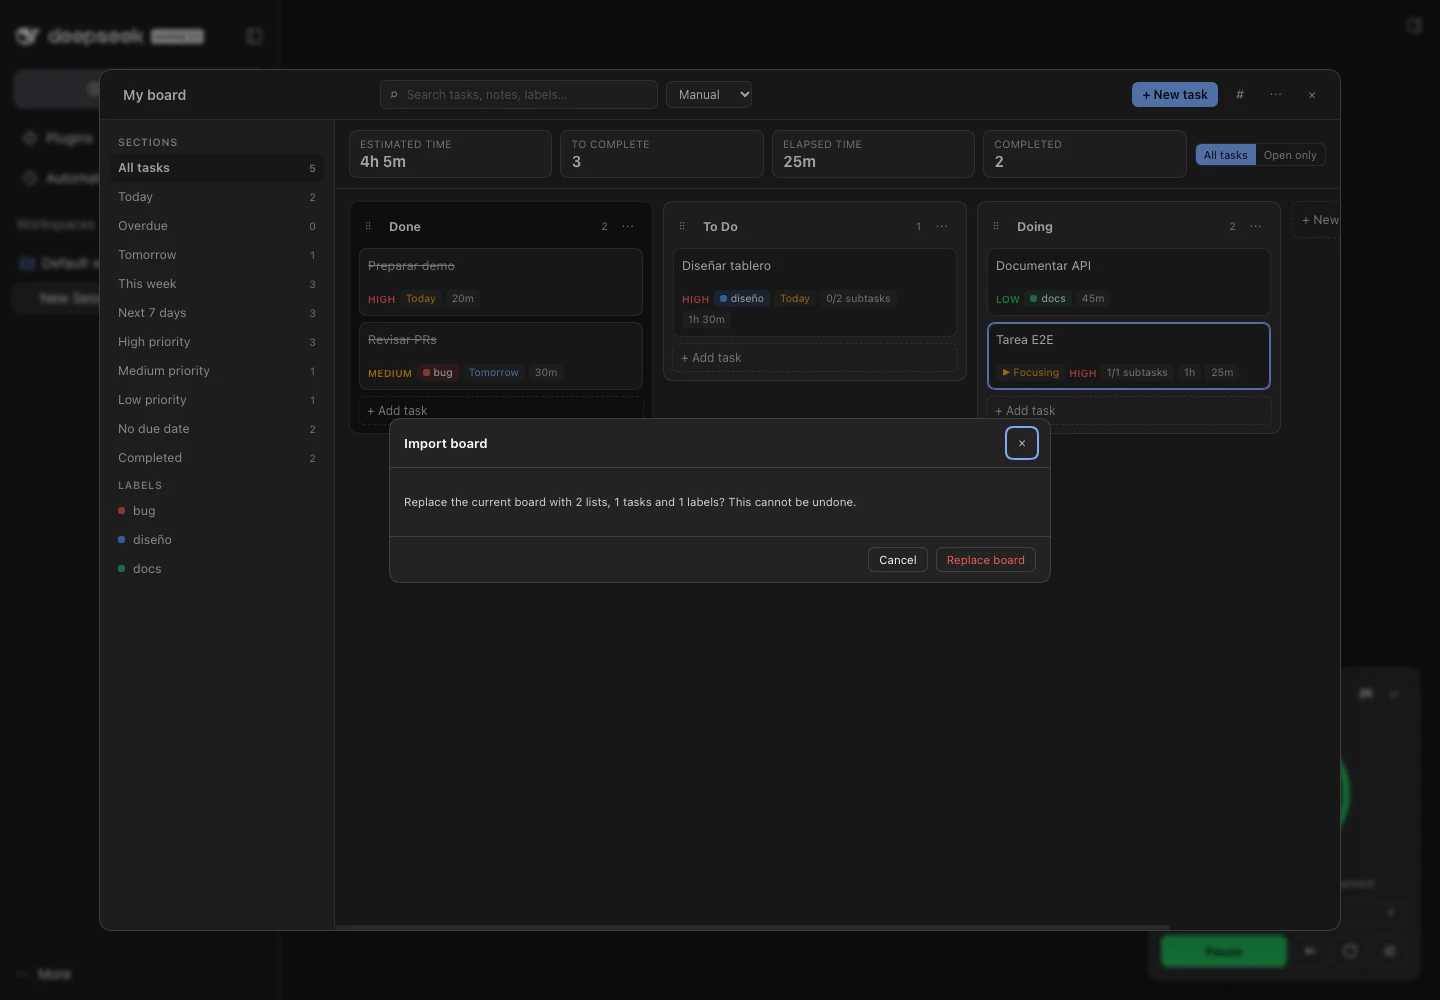
Task: Click the Tomorrow date on Revisar PRs
Action: click(x=494, y=373)
